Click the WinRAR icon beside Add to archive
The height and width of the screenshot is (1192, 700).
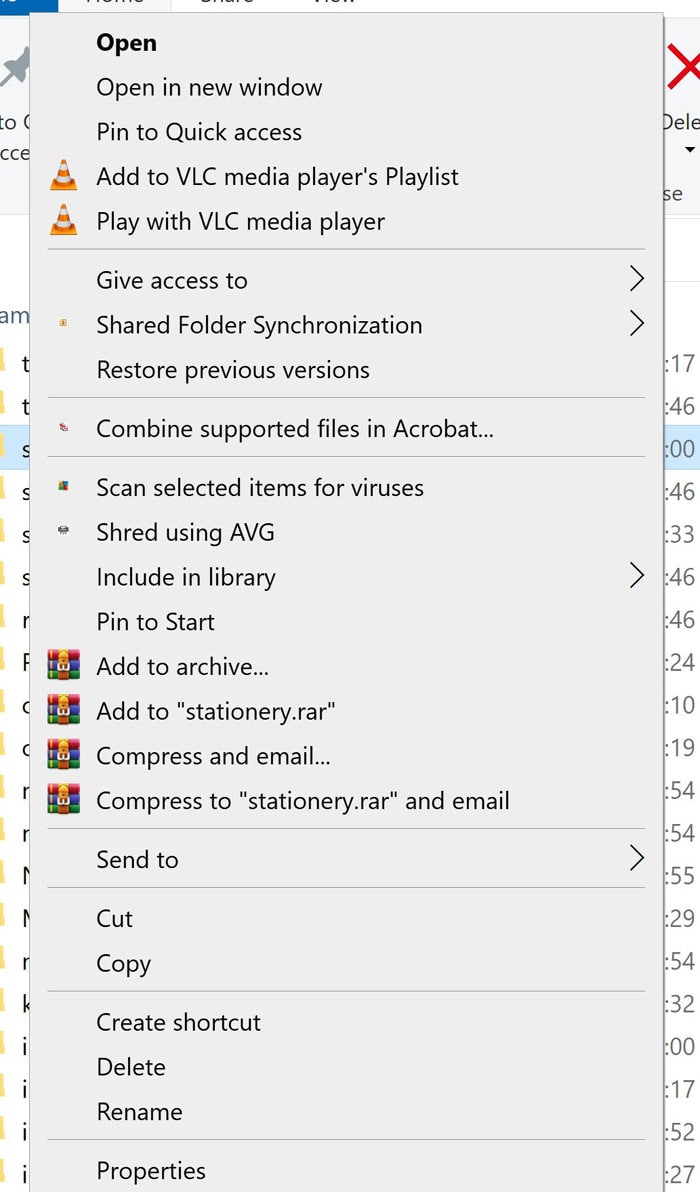(63, 665)
